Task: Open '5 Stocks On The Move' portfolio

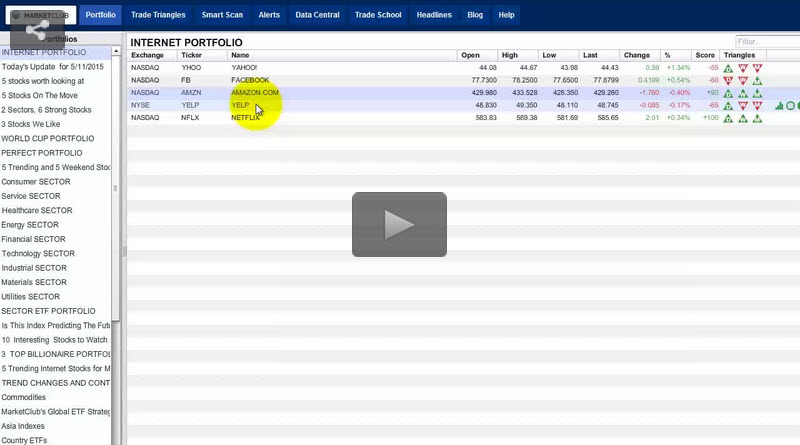Action: click(x=39, y=95)
